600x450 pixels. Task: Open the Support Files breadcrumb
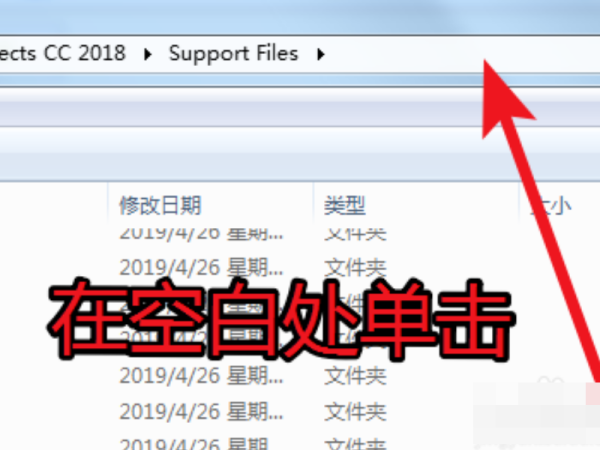click(233, 54)
